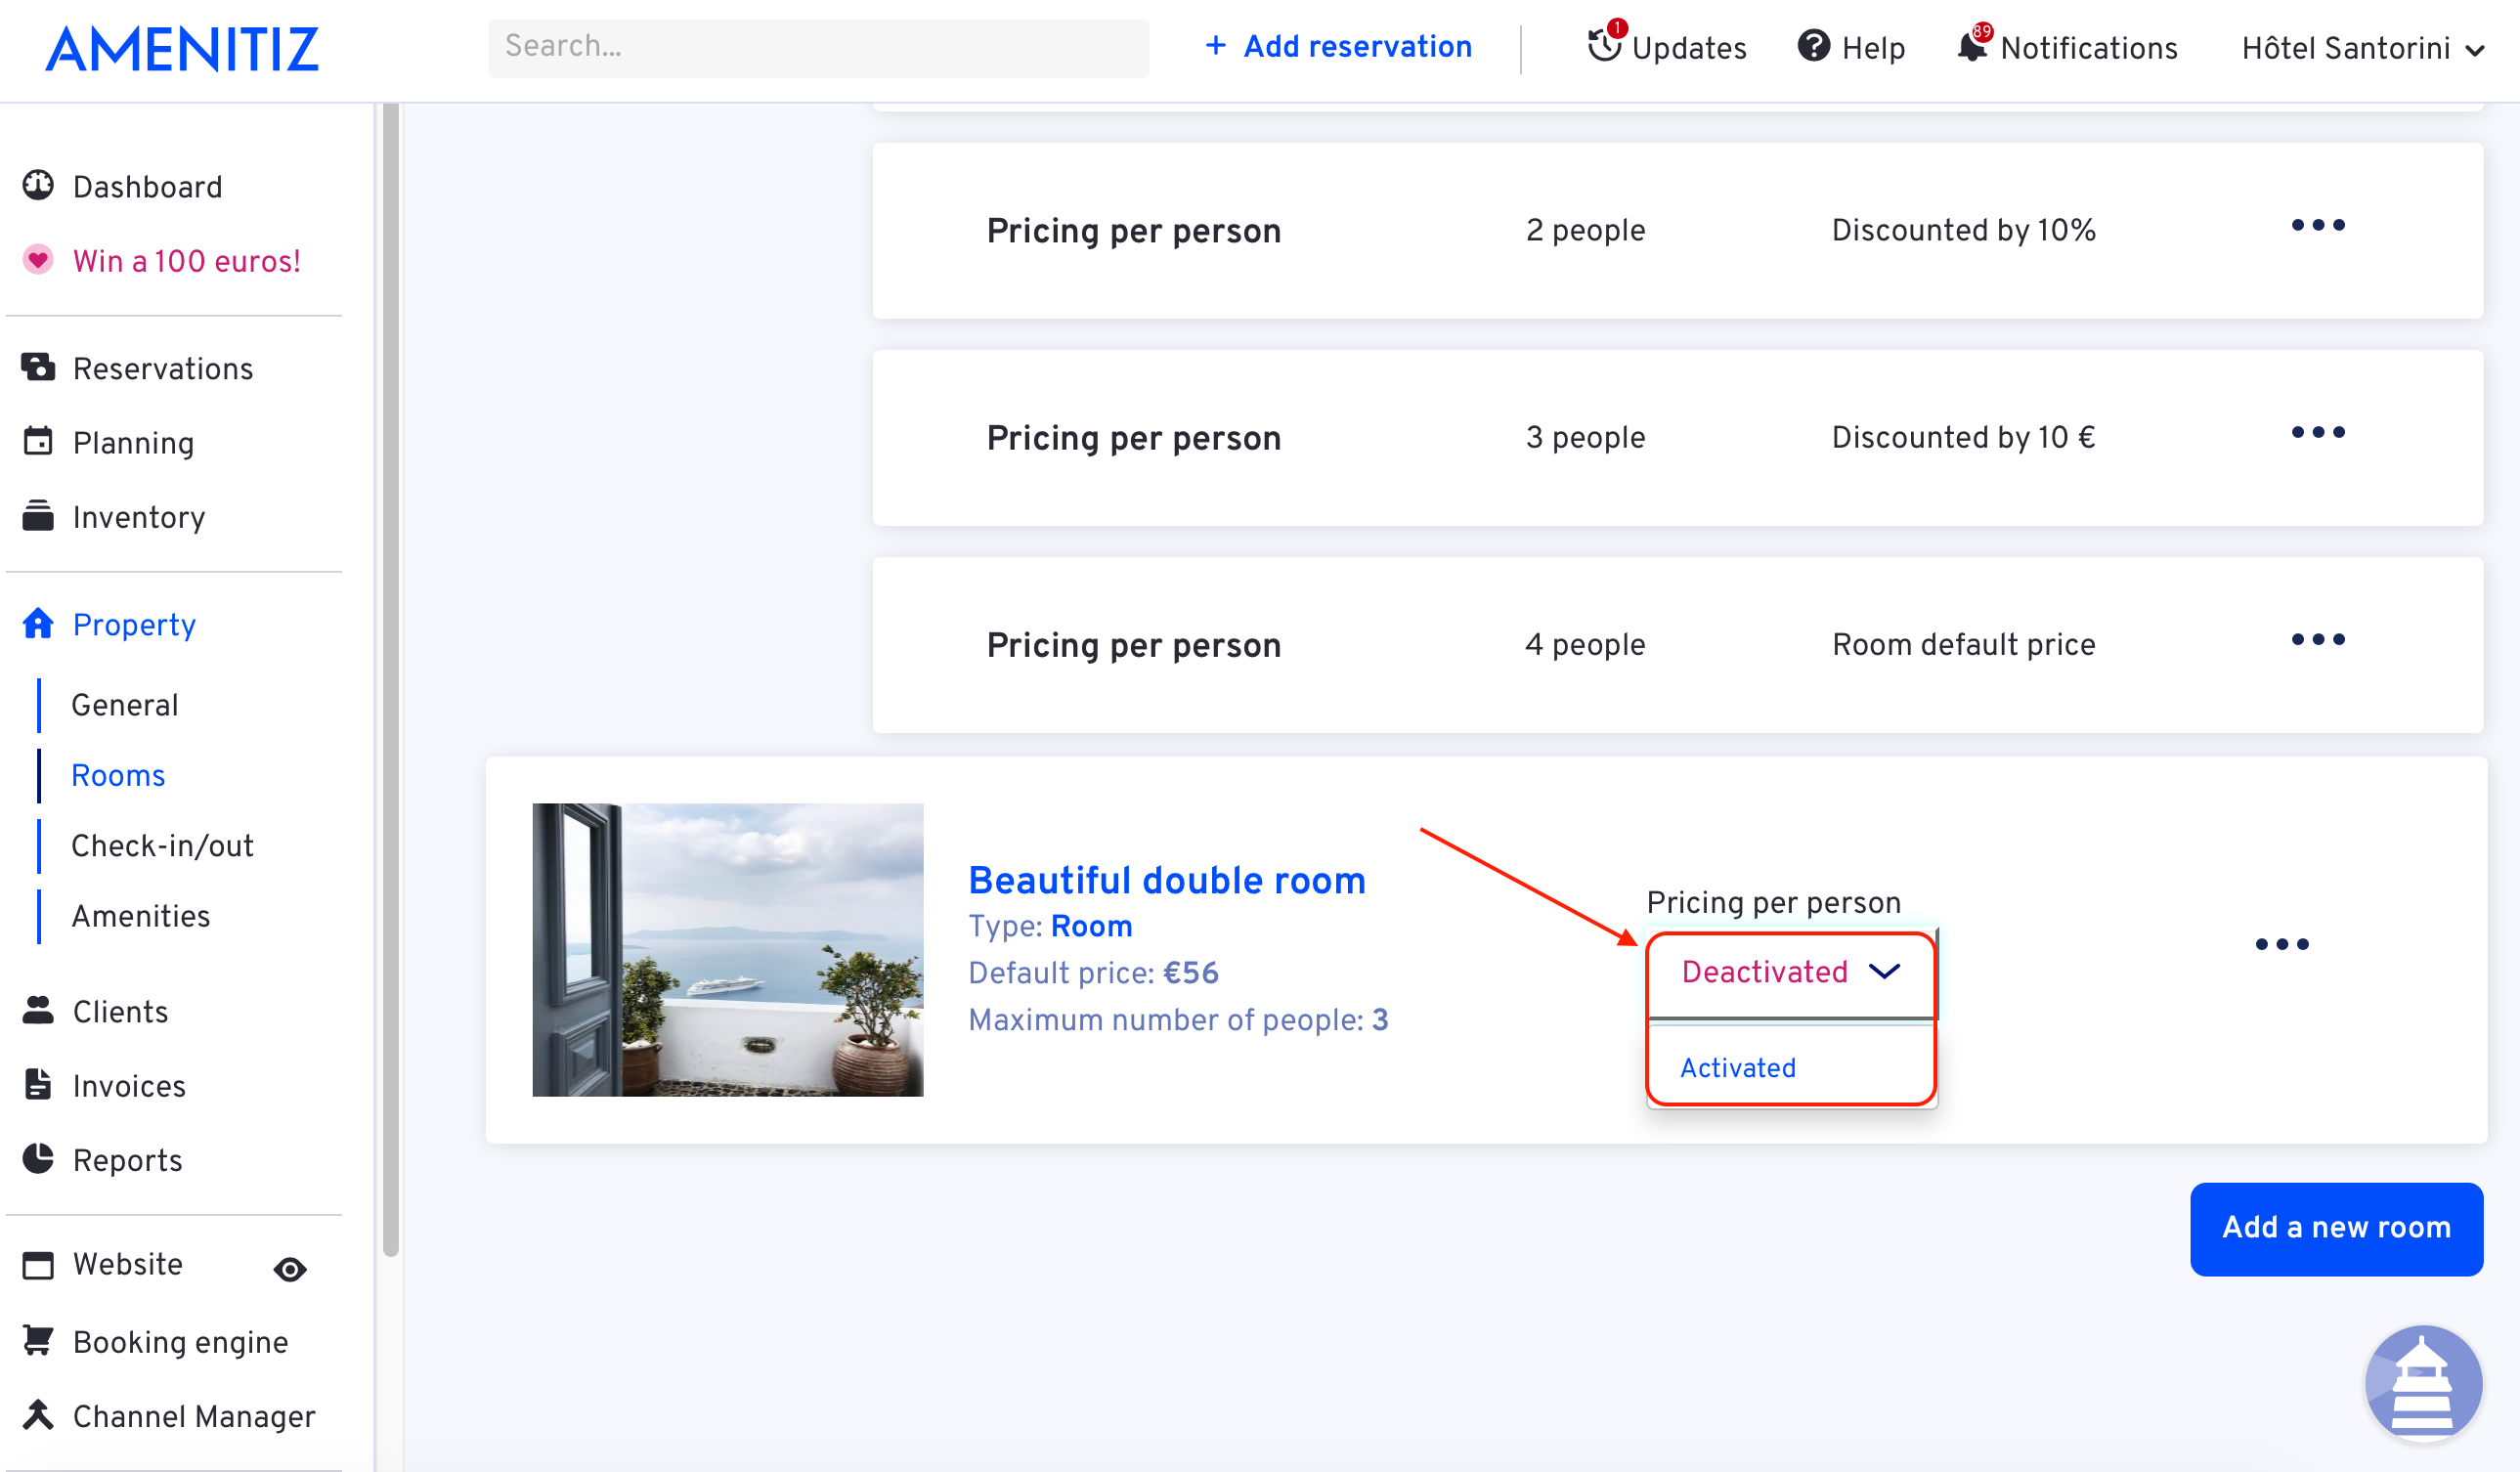Click the plus icon in Add reservation
This screenshot has height=1472, width=2520.
1216,46
